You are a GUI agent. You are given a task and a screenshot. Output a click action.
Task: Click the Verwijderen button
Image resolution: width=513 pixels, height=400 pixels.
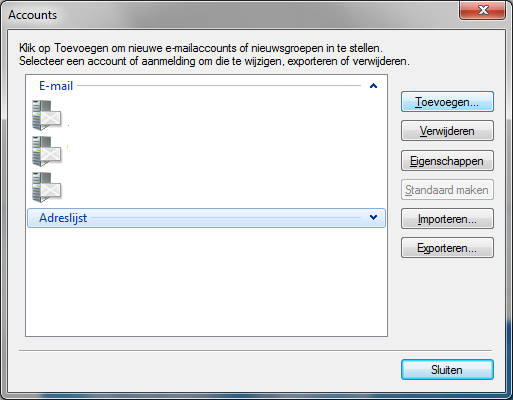tap(447, 131)
